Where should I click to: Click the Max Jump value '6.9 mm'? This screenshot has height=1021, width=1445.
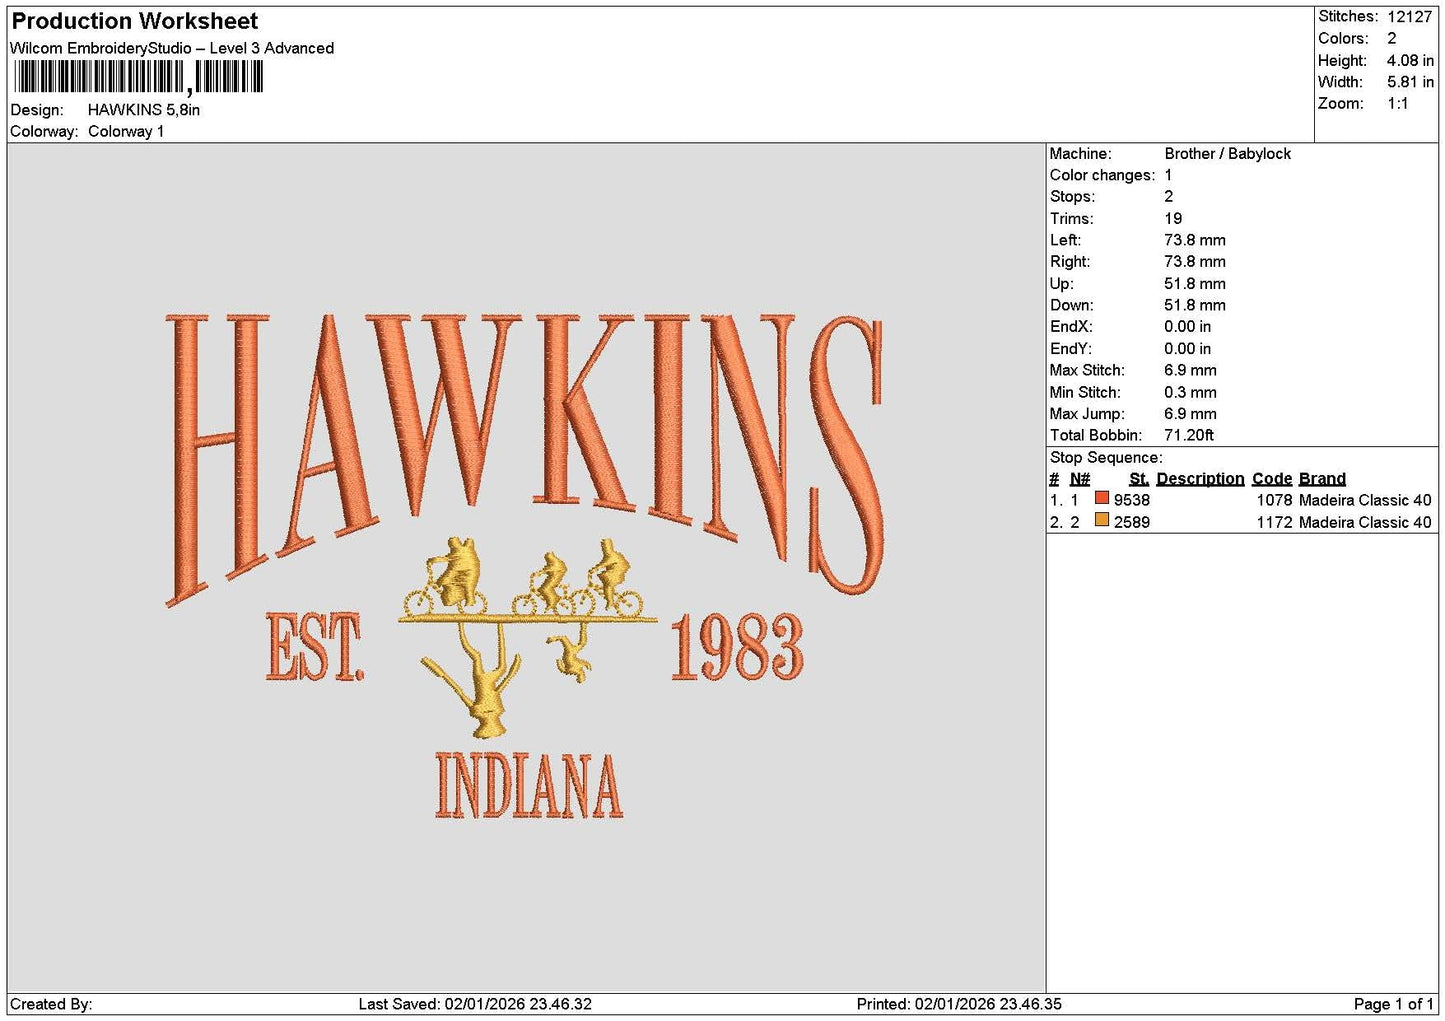pyautogui.click(x=1190, y=414)
